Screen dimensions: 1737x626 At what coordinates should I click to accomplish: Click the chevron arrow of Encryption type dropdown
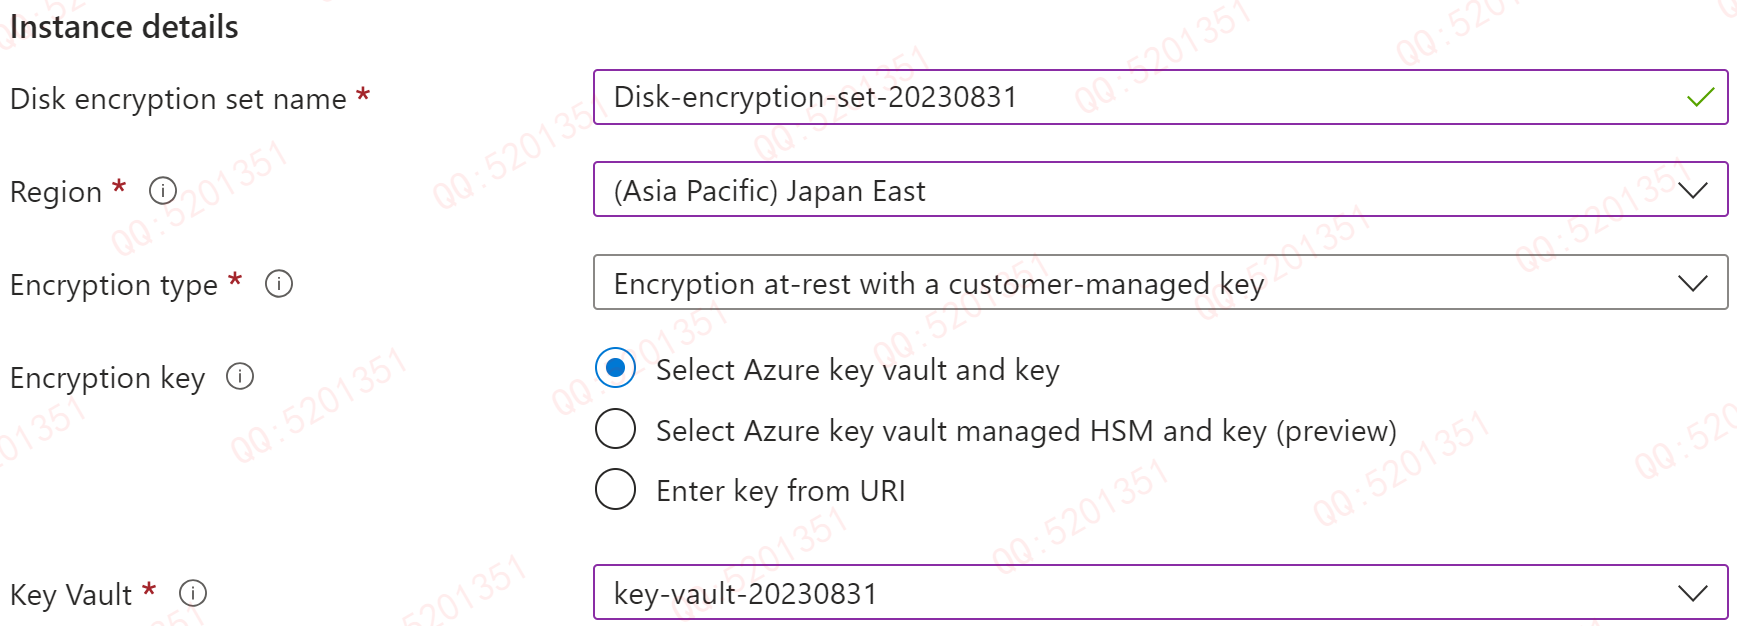(x=1692, y=283)
